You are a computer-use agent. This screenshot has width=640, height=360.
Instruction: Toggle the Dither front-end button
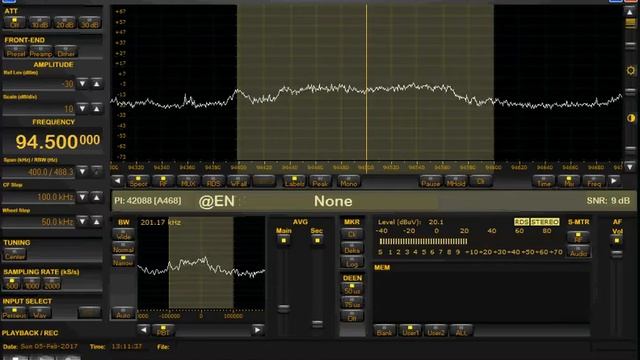[x=66, y=52]
